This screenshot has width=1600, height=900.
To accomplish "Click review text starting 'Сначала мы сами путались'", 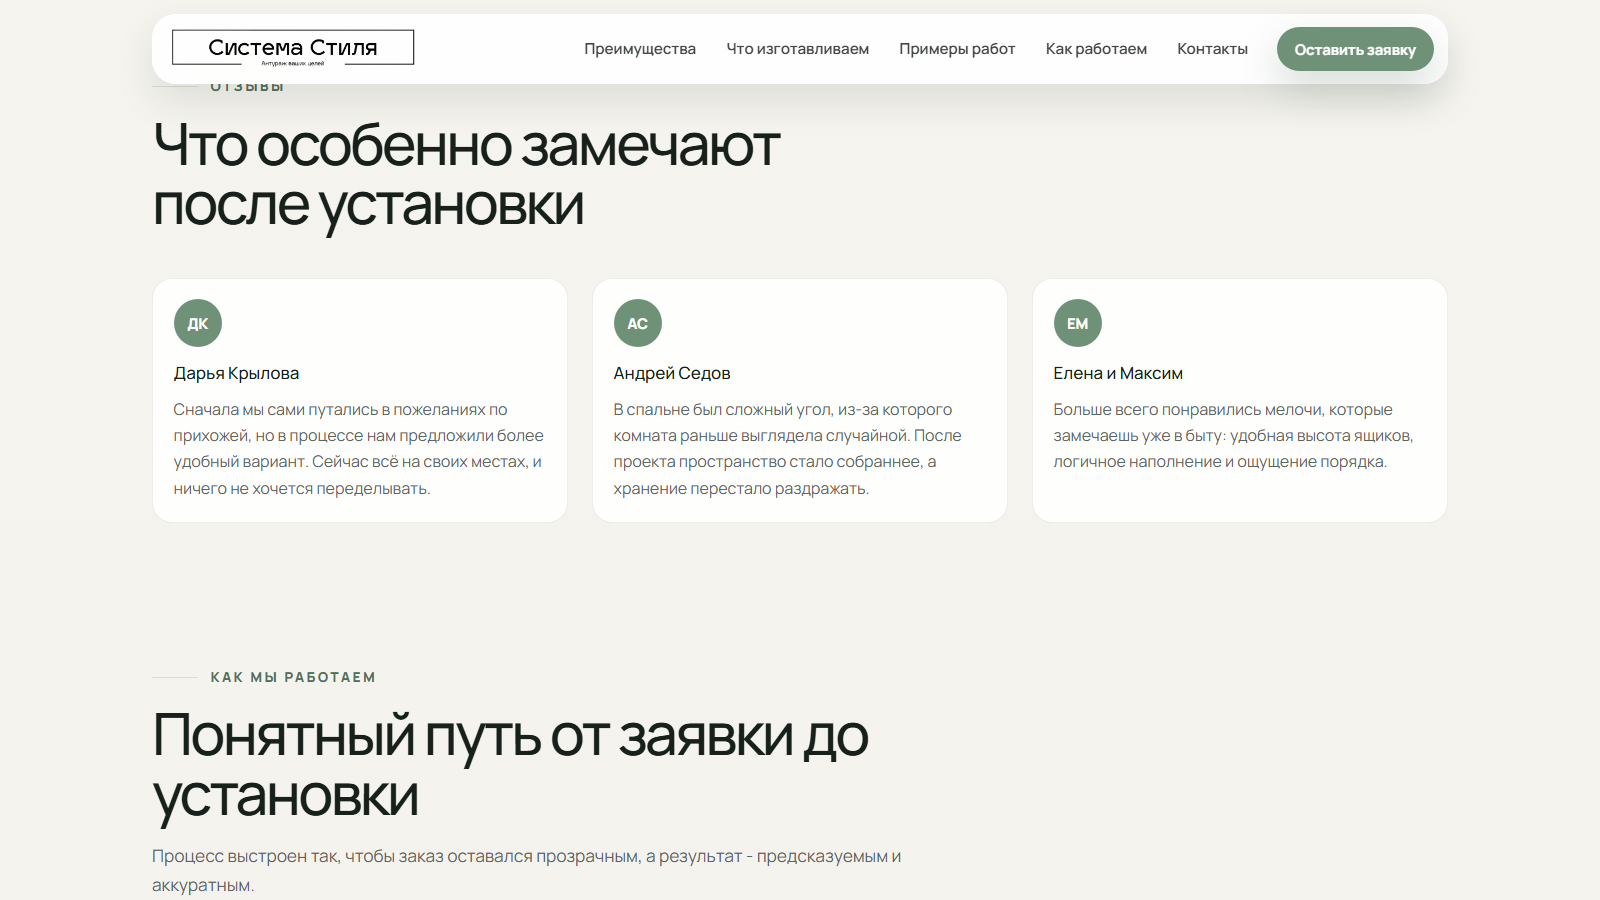I will click(x=359, y=449).
